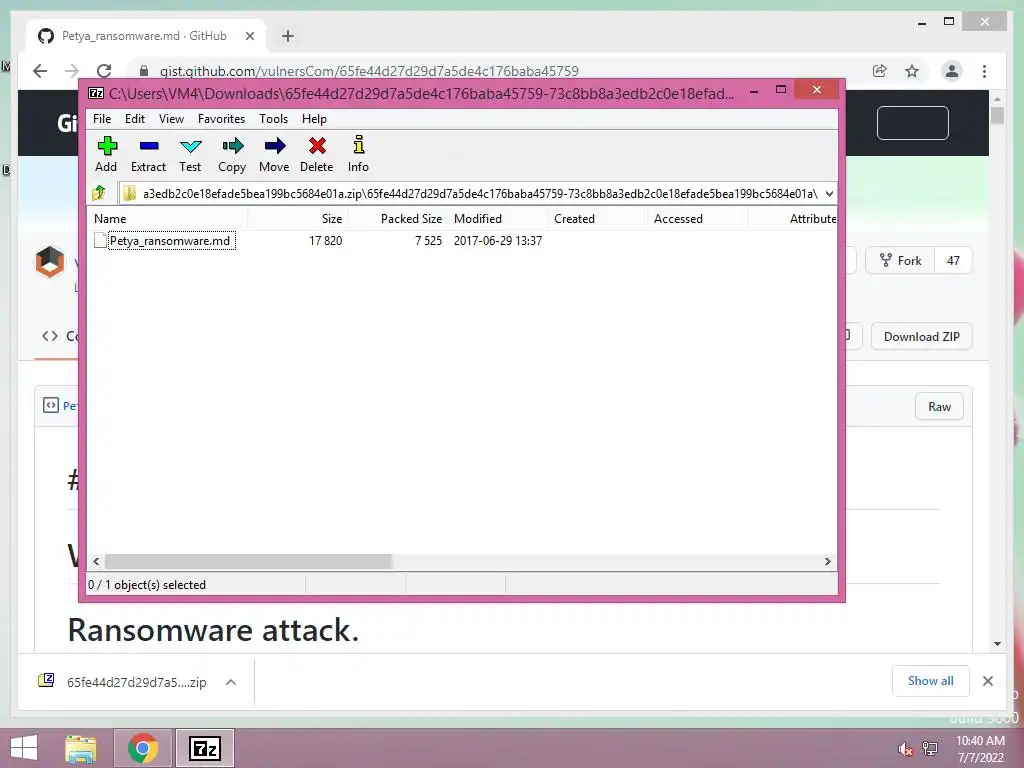Sort by the Name column header
1024x768 pixels.
pos(167,219)
